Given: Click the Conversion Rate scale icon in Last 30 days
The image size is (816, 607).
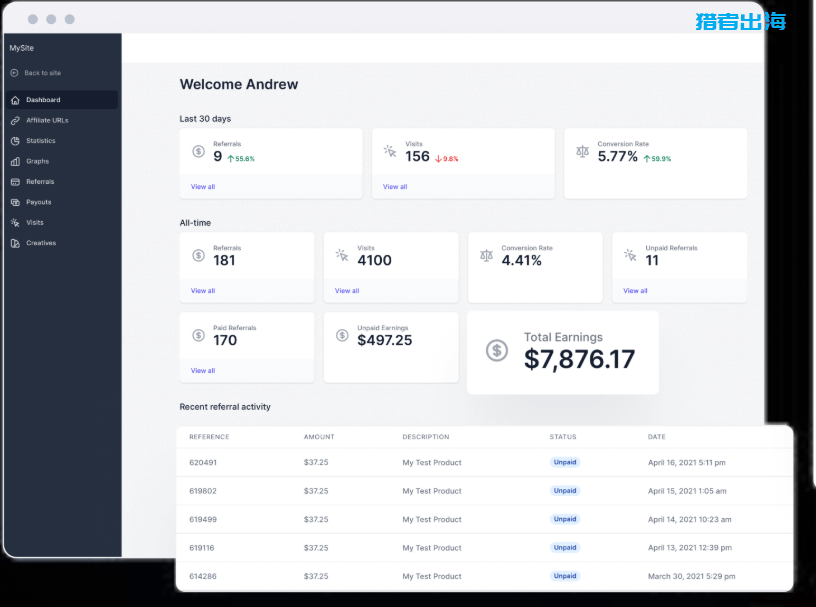Looking at the screenshot, I should (583, 152).
